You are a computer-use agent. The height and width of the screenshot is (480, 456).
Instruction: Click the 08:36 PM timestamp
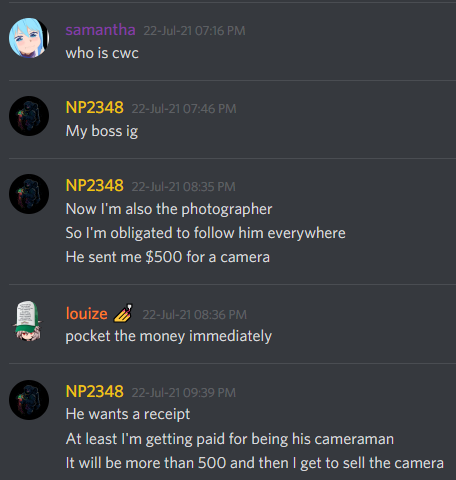pyautogui.click(x=195, y=315)
